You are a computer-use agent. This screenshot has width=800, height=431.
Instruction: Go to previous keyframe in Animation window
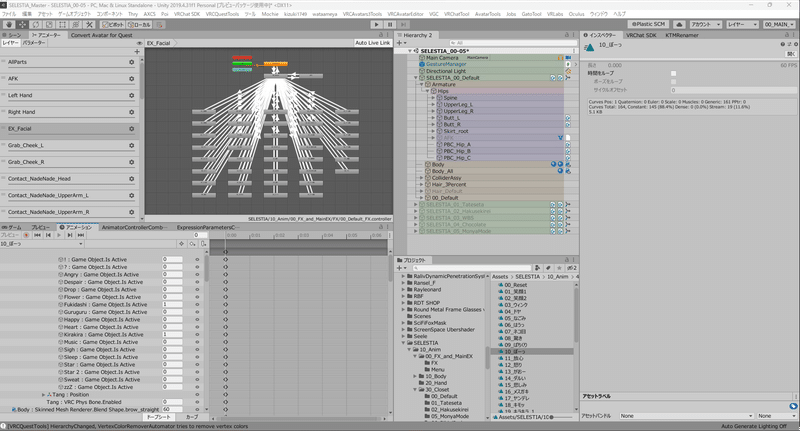(48, 235)
